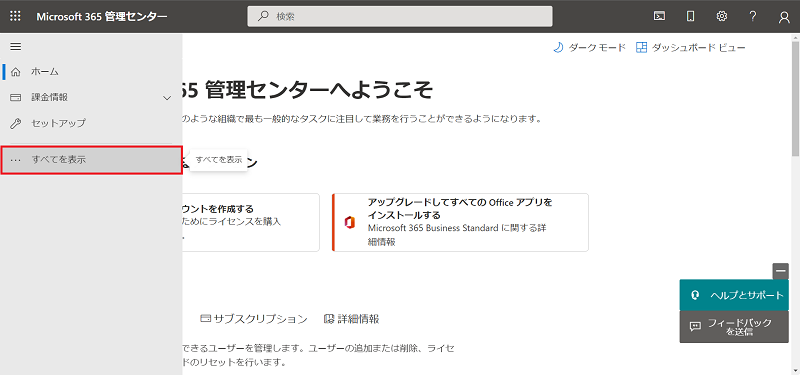Click the billing card icon in sidebar
Viewport: 800px width, 375px height.
point(16,97)
